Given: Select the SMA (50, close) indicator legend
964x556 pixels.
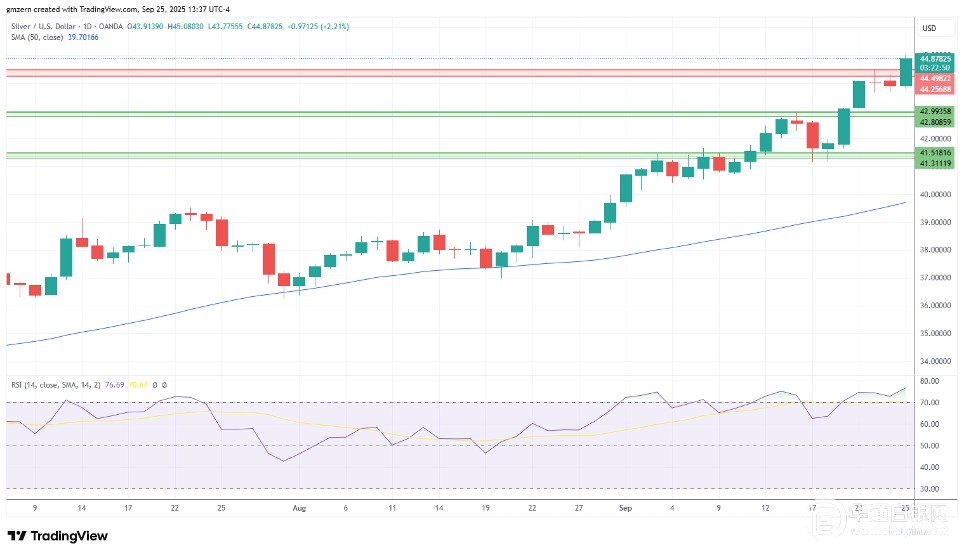Looking at the screenshot, I should click(x=35, y=37).
